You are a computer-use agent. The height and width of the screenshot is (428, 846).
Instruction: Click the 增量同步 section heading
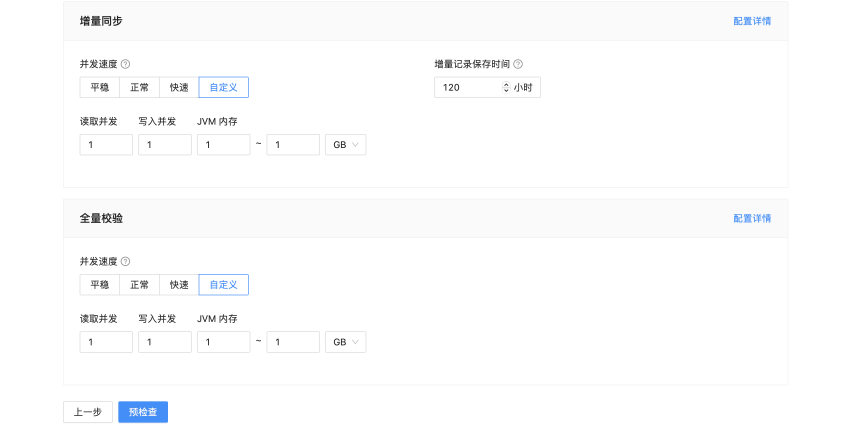point(101,21)
